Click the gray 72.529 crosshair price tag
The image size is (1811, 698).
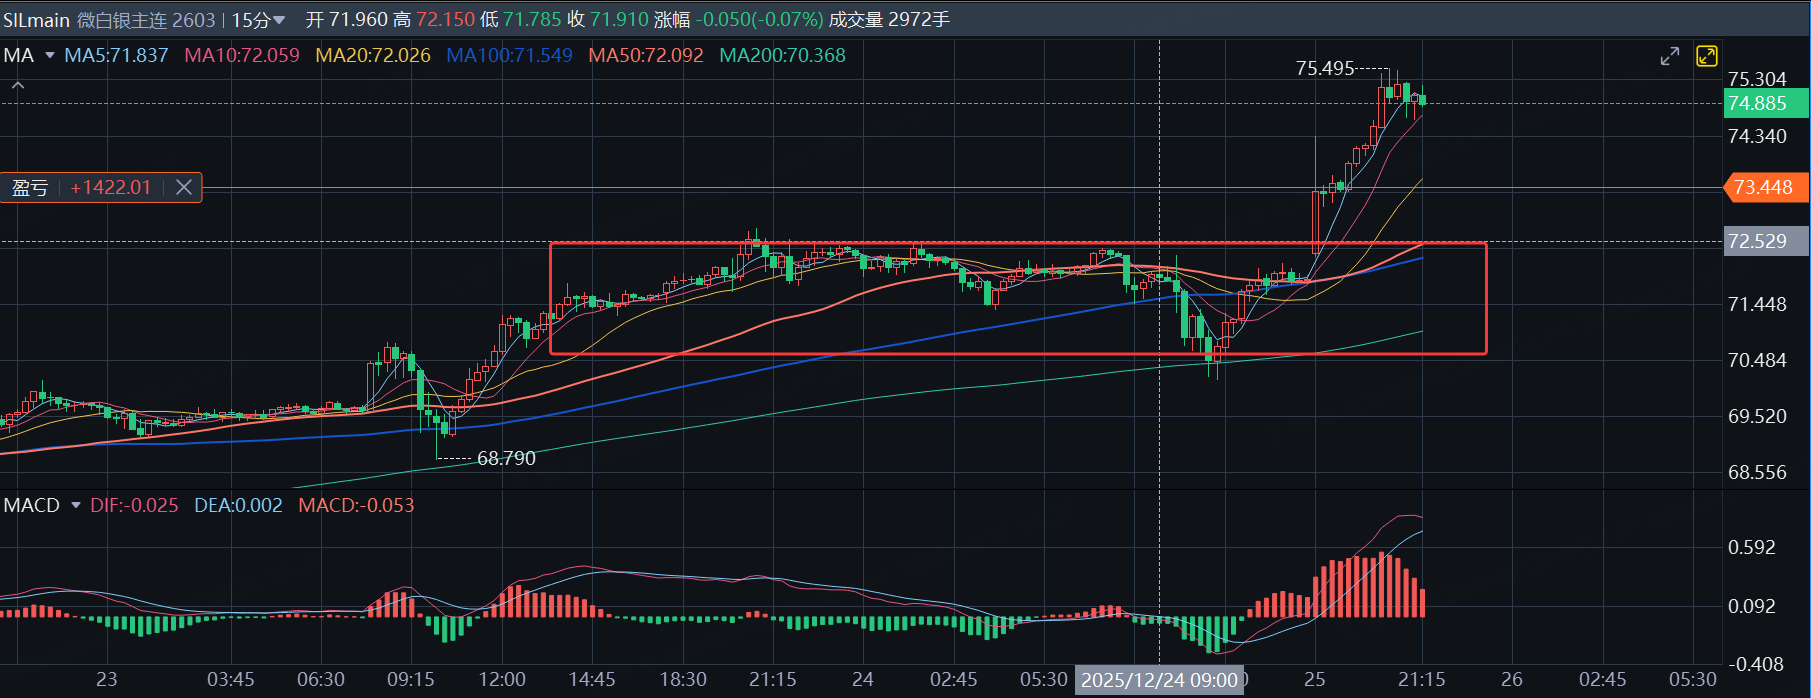[x=1766, y=241]
